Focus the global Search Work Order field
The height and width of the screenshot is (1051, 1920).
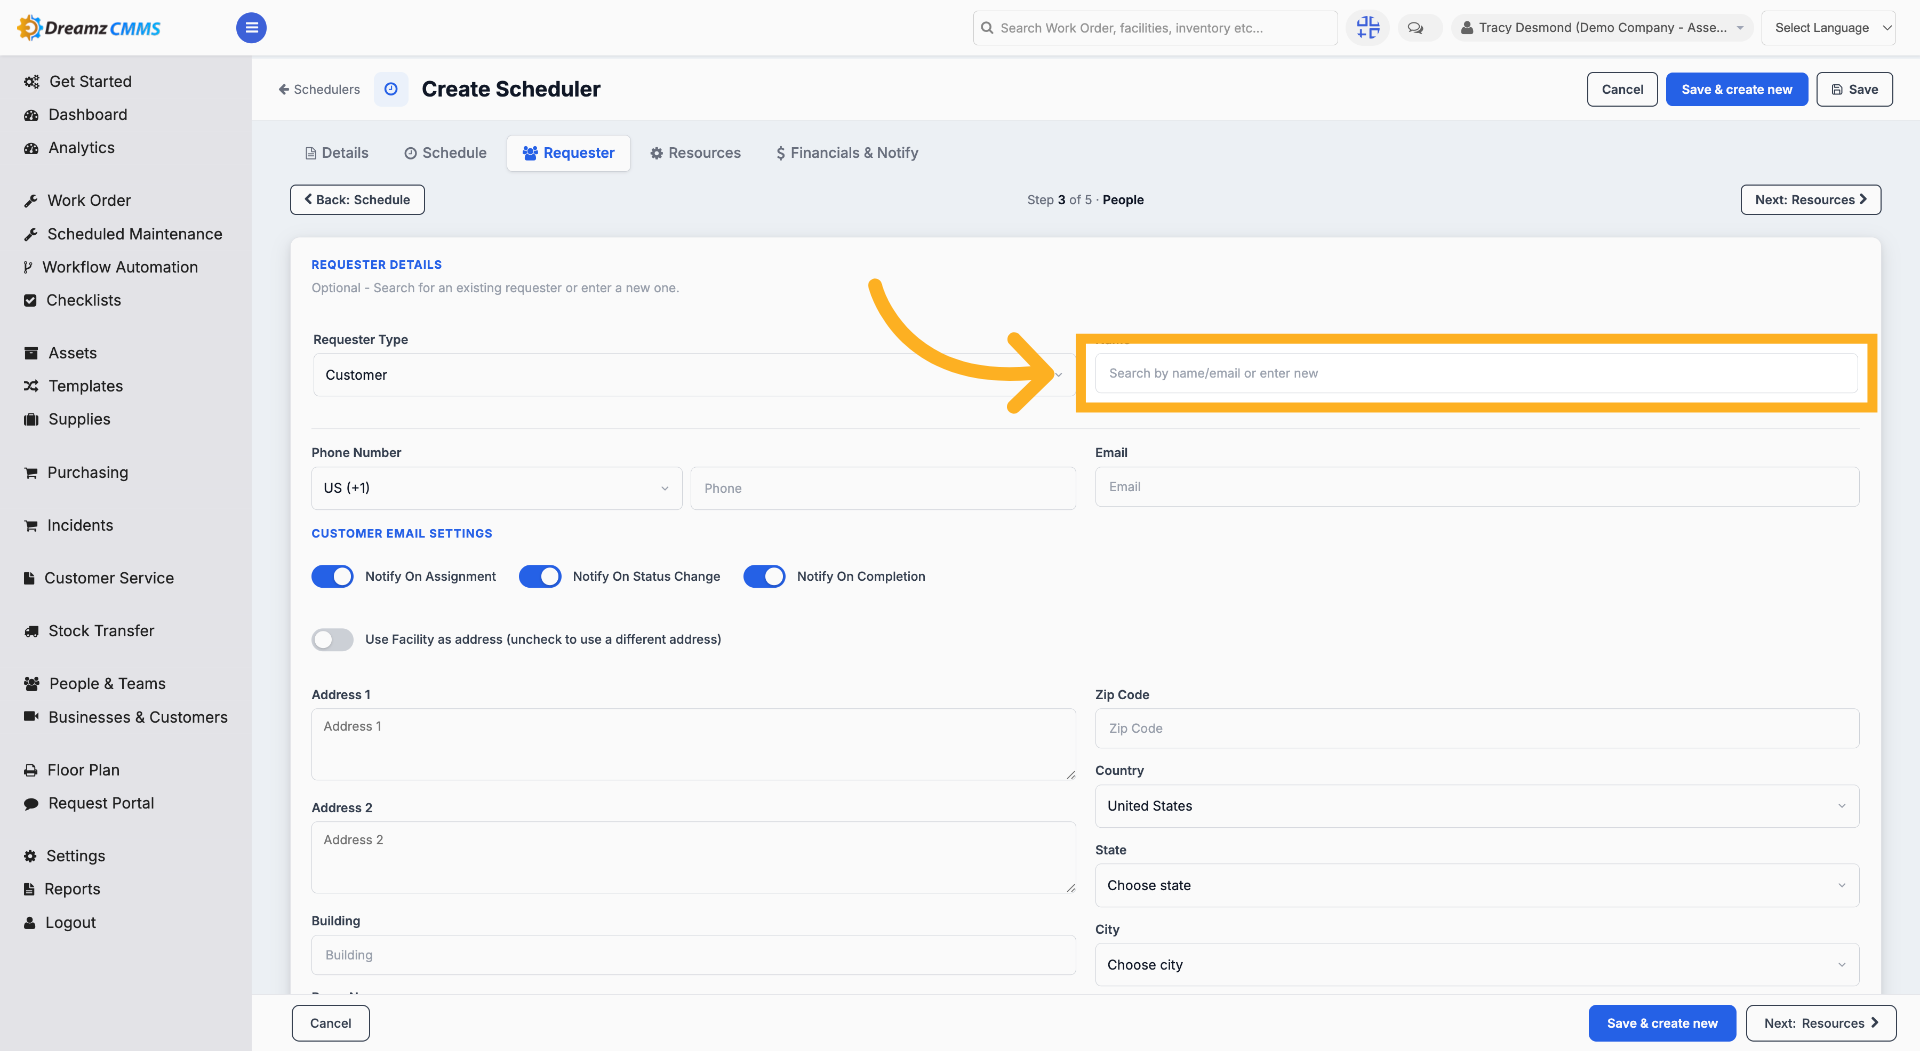click(1155, 28)
